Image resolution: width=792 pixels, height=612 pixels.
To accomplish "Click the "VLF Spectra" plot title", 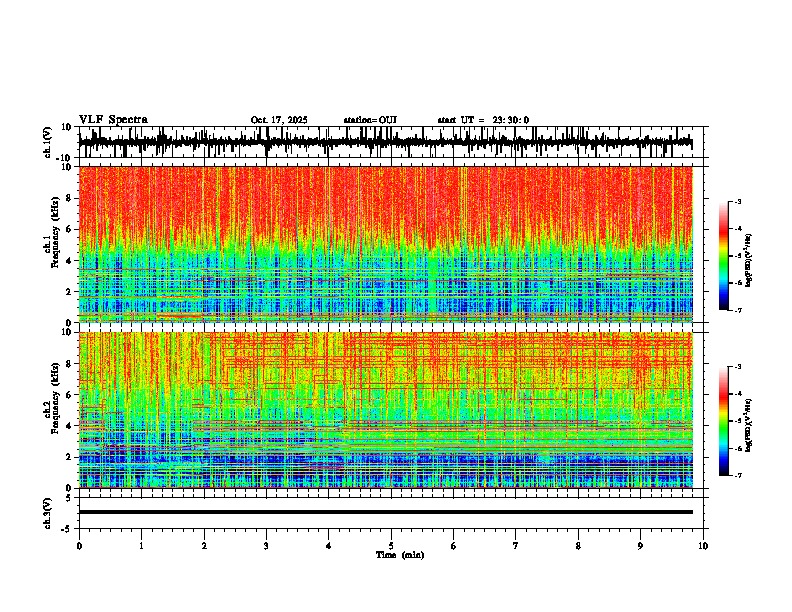I will [x=113, y=120].
